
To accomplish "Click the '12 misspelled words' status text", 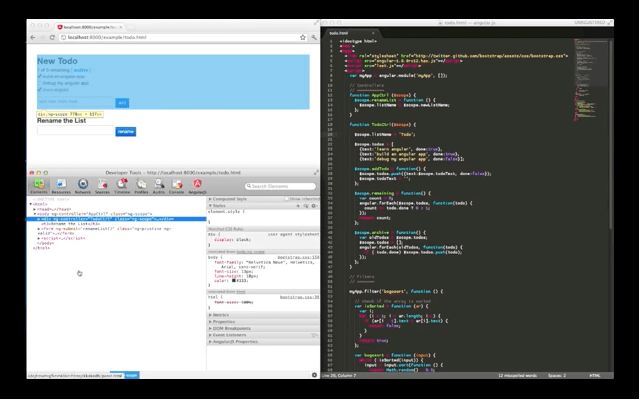I will [x=518, y=376].
